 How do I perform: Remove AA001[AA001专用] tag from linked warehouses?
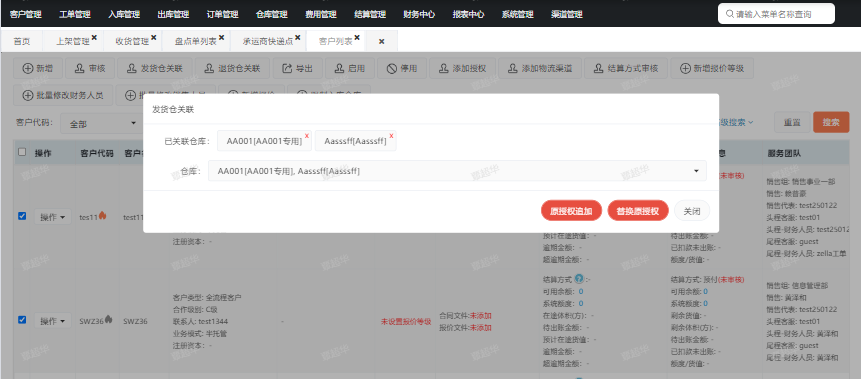coord(306,136)
